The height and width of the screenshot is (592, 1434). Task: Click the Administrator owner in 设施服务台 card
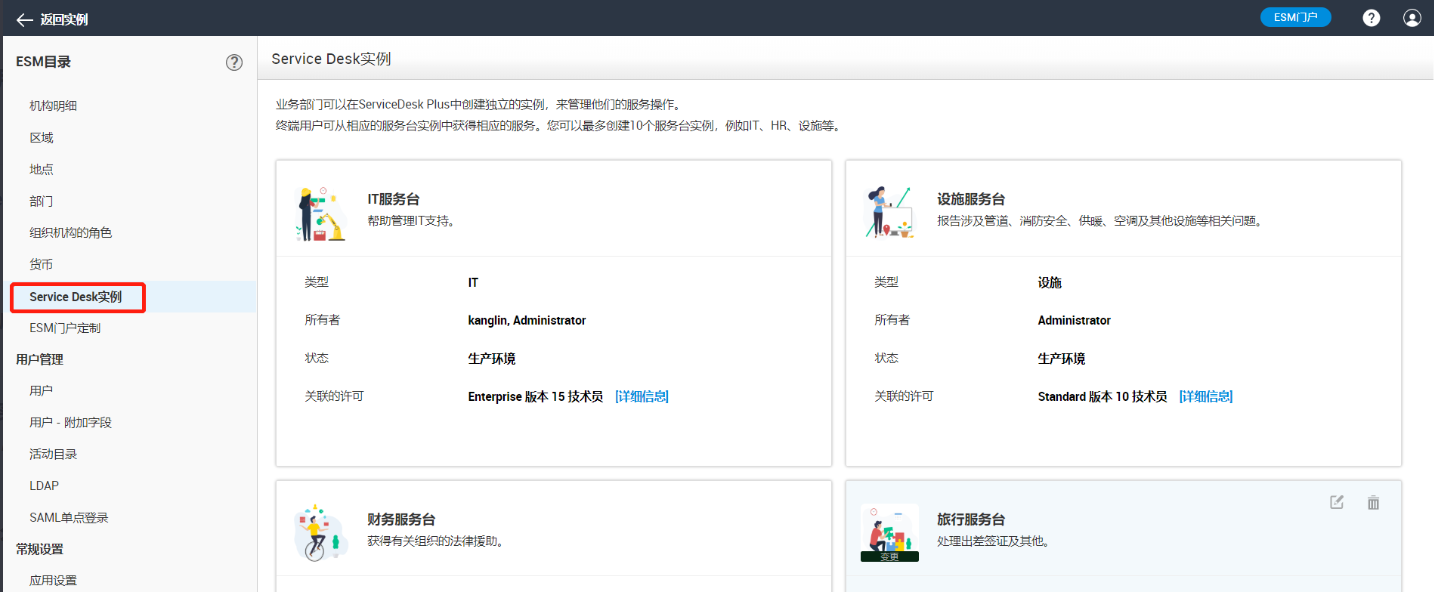pos(1075,321)
